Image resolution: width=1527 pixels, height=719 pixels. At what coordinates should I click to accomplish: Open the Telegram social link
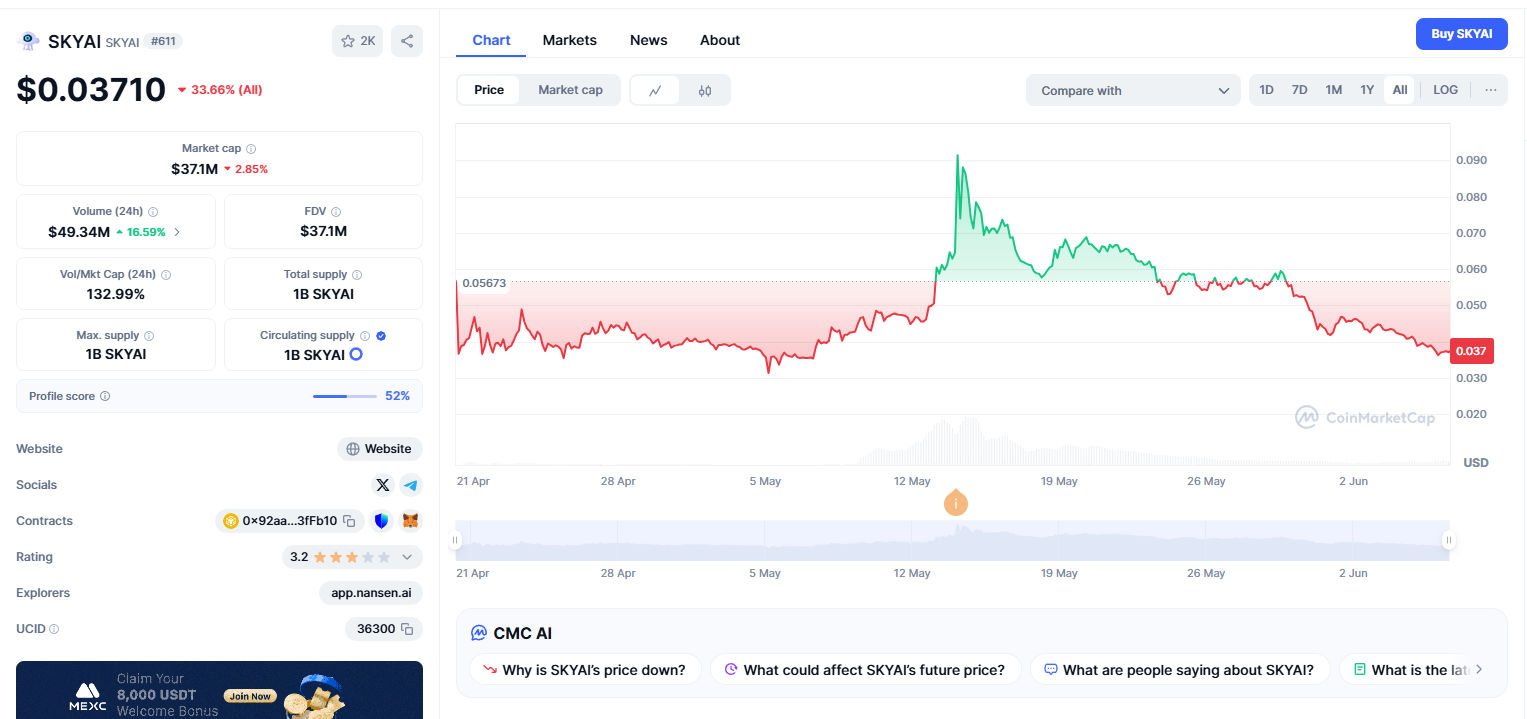click(x=411, y=485)
